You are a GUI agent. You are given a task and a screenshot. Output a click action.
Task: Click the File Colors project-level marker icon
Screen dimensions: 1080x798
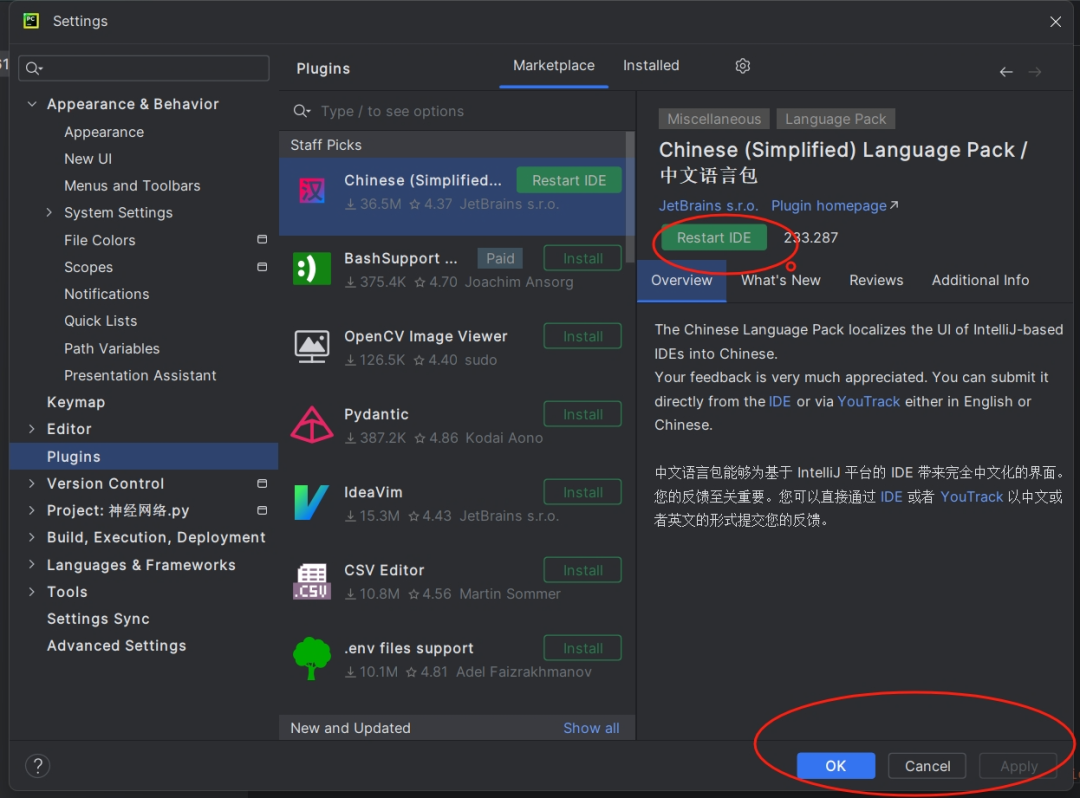coord(262,240)
